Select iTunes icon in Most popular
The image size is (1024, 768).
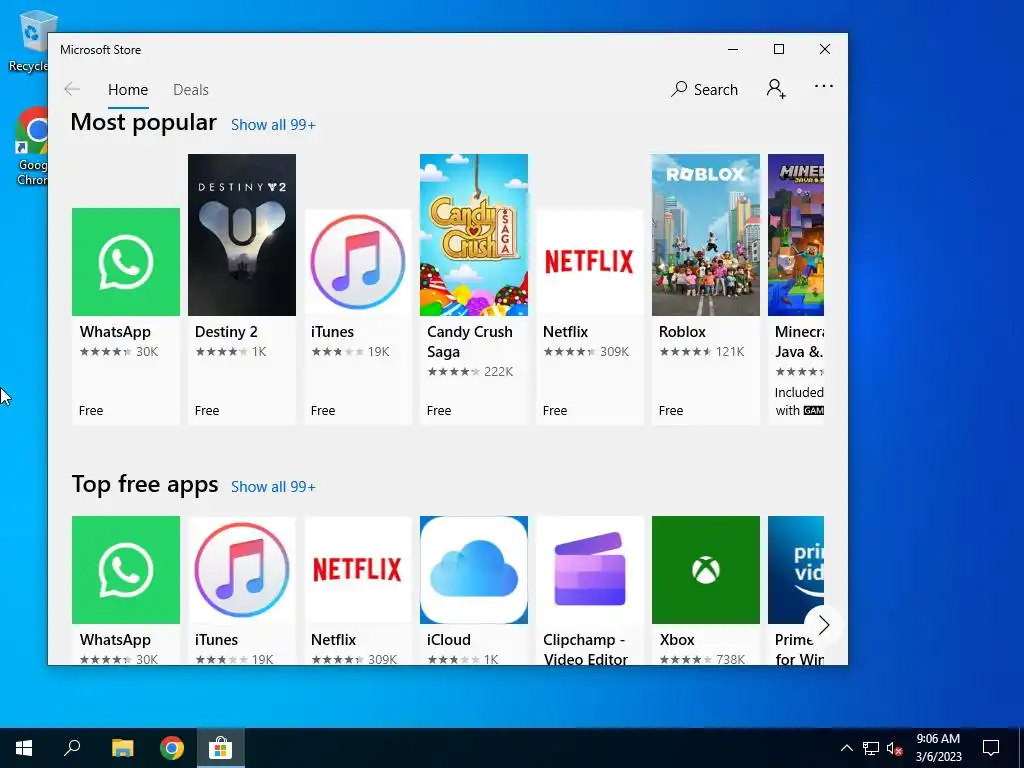(358, 261)
